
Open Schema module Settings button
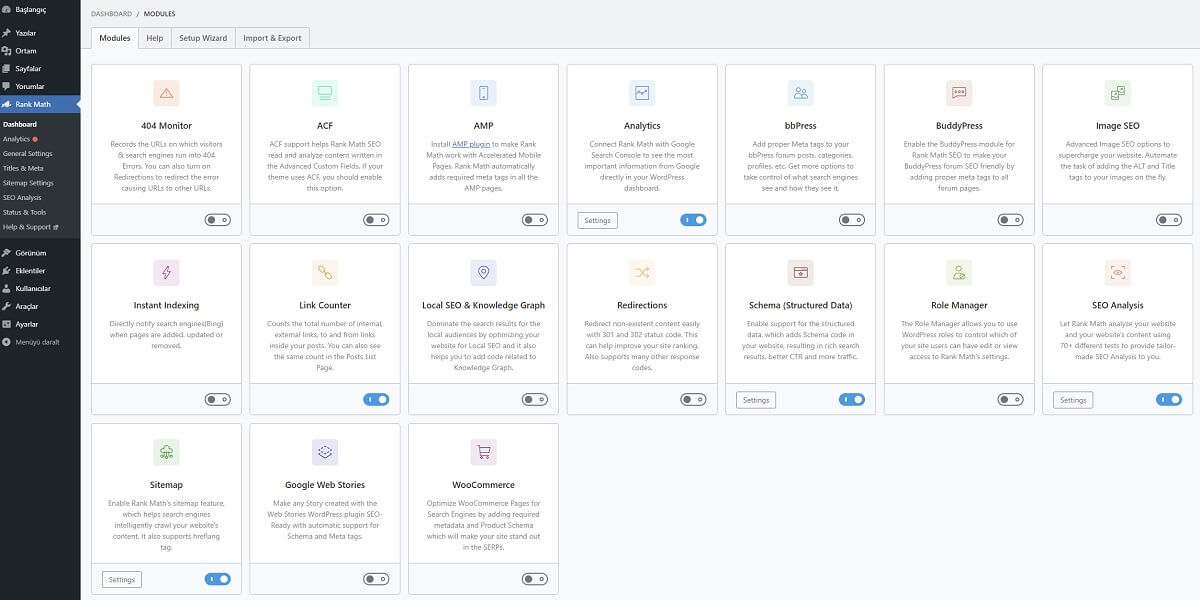click(x=756, y=400)
